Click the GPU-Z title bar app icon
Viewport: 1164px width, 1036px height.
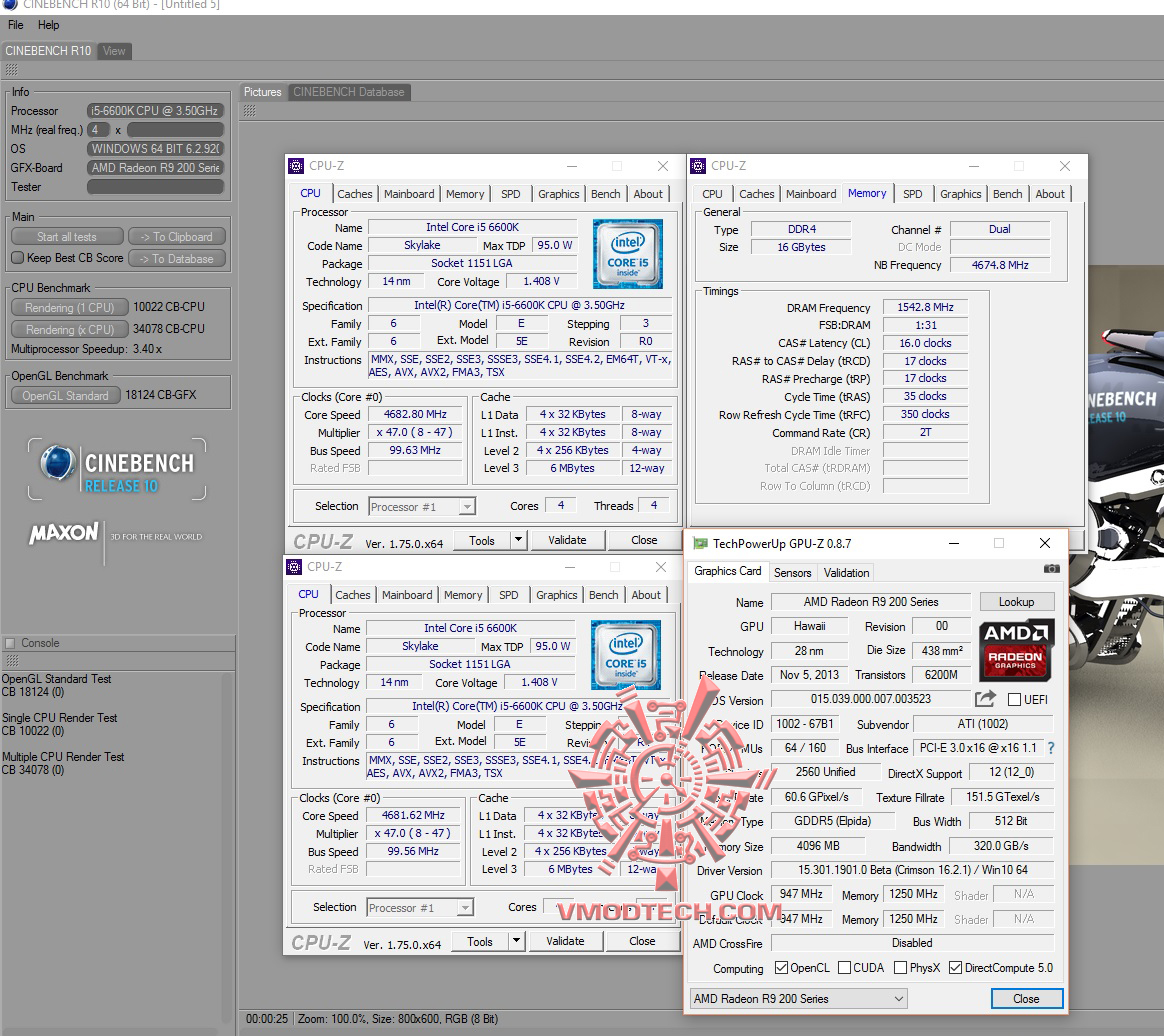pyautogui.click(x=700, y=543)
